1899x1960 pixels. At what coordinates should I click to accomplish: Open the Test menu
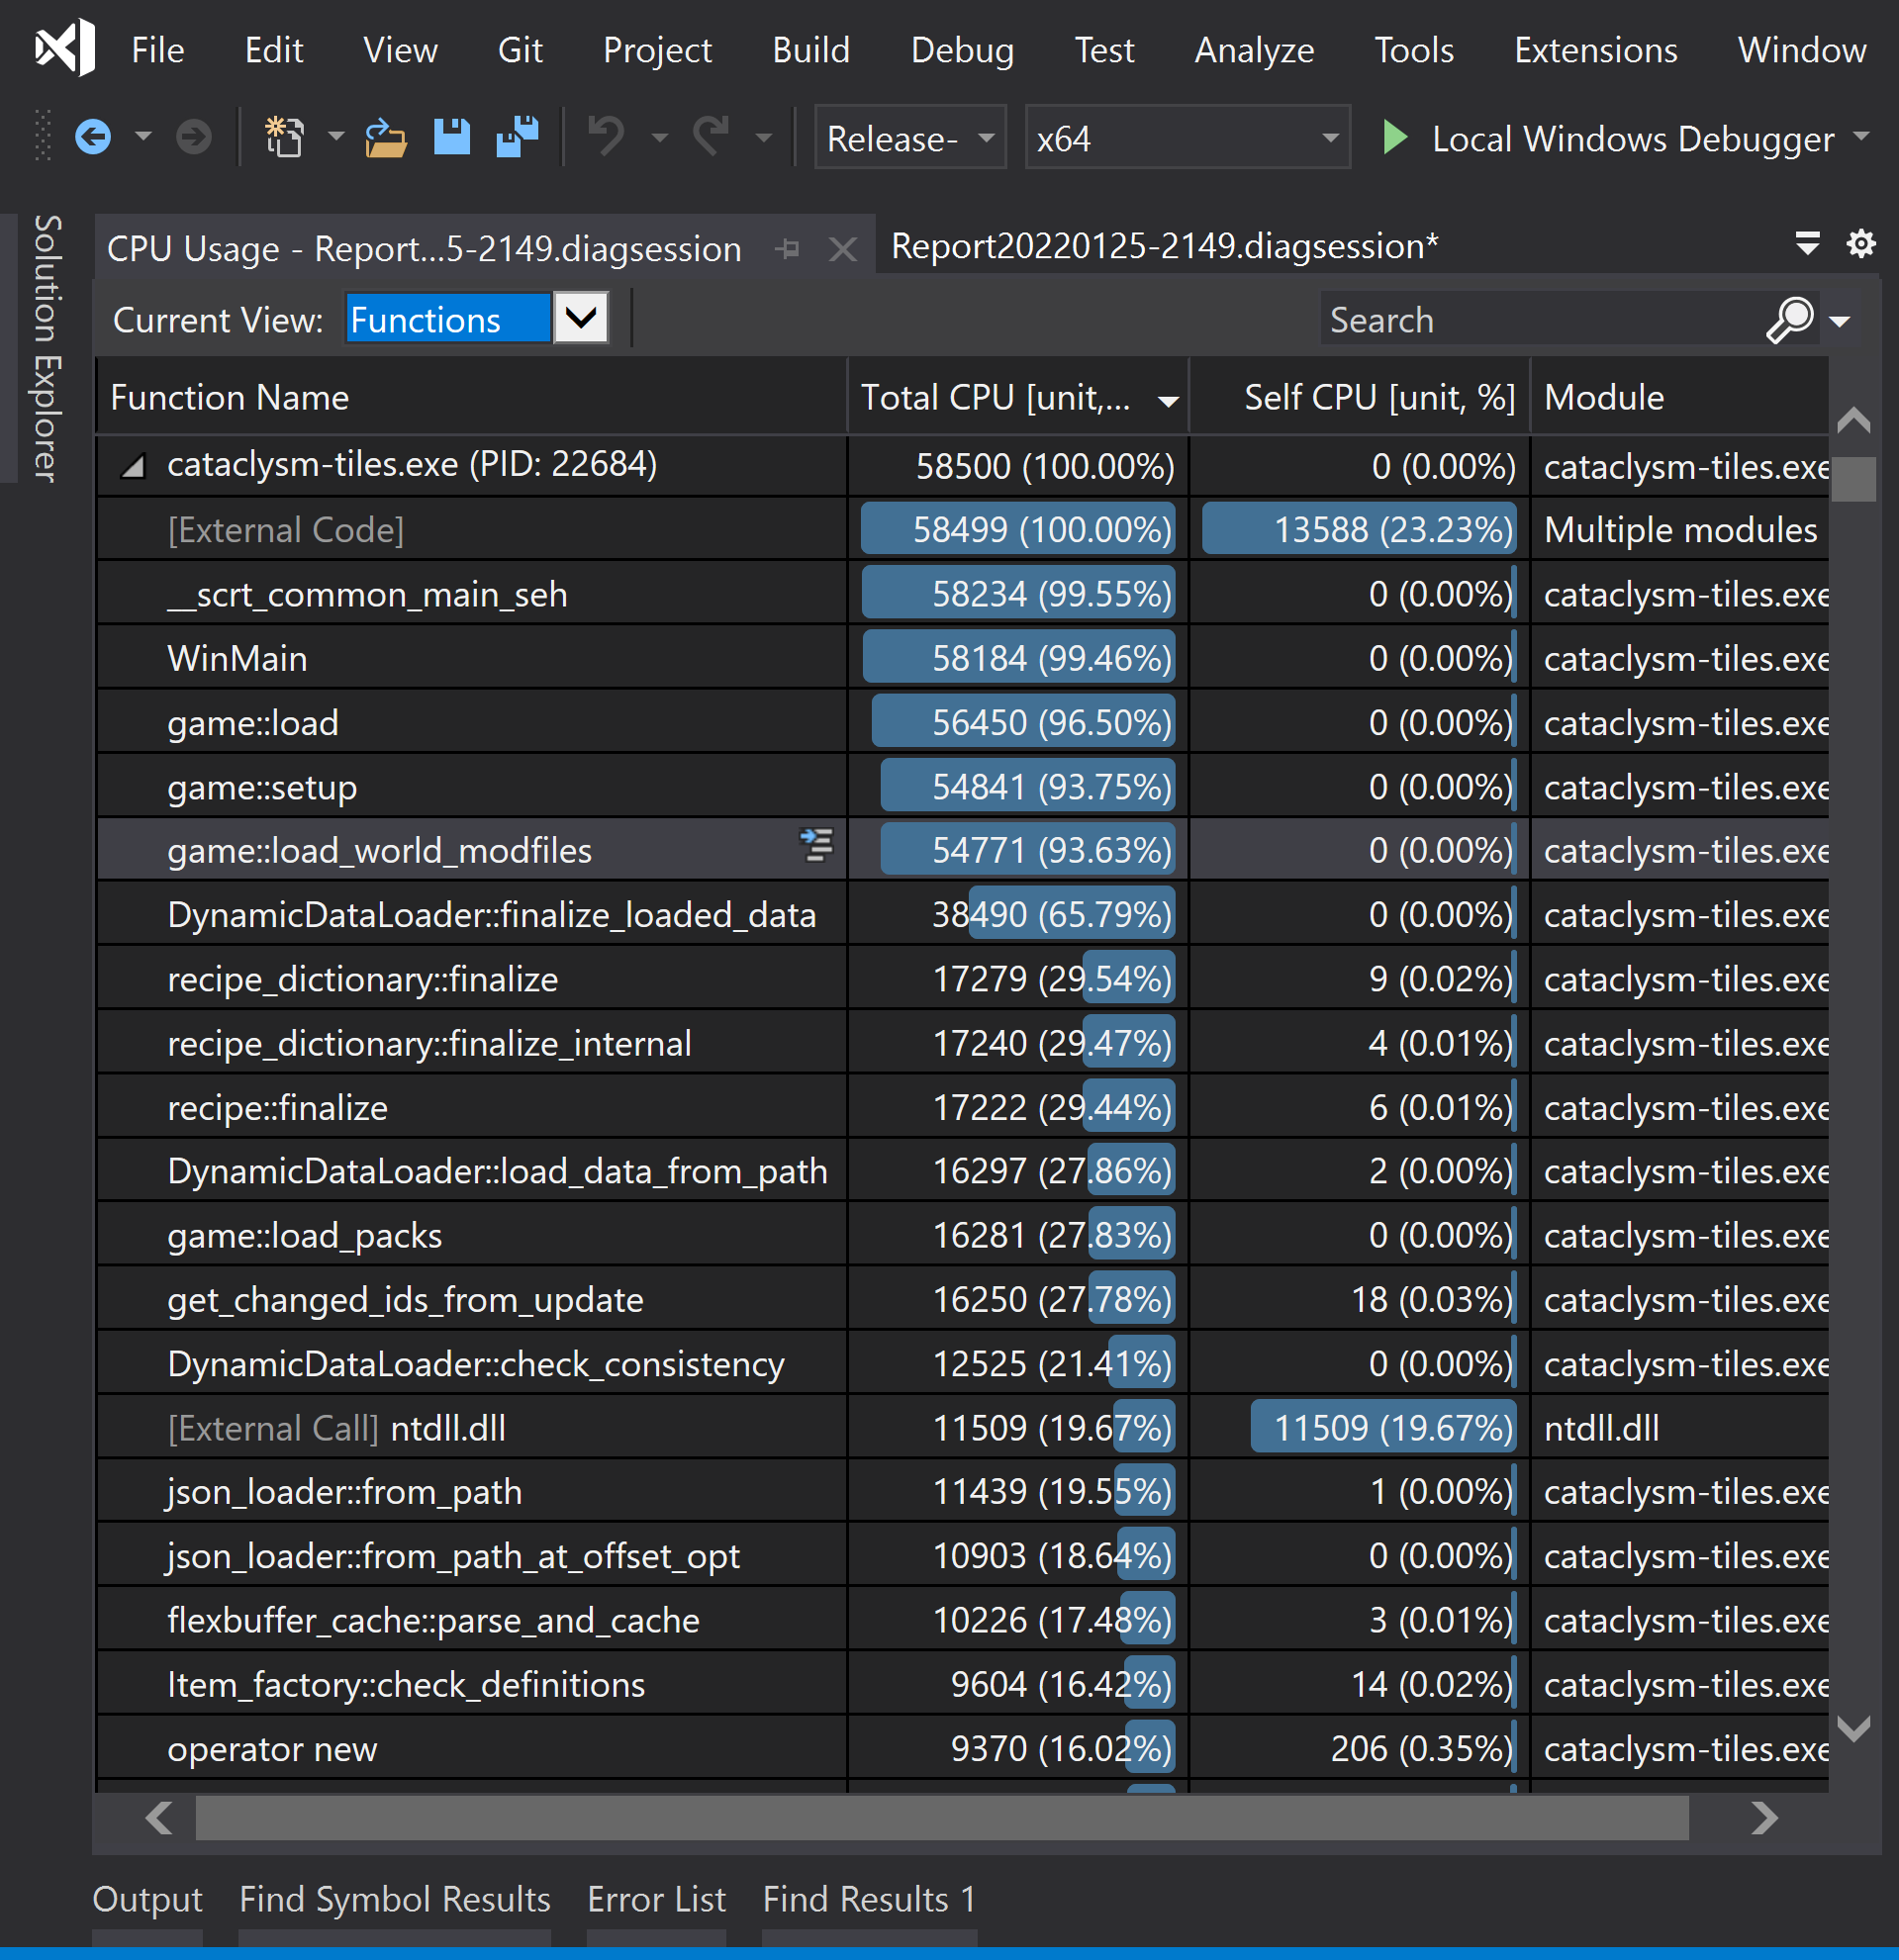click(1104, 50)
